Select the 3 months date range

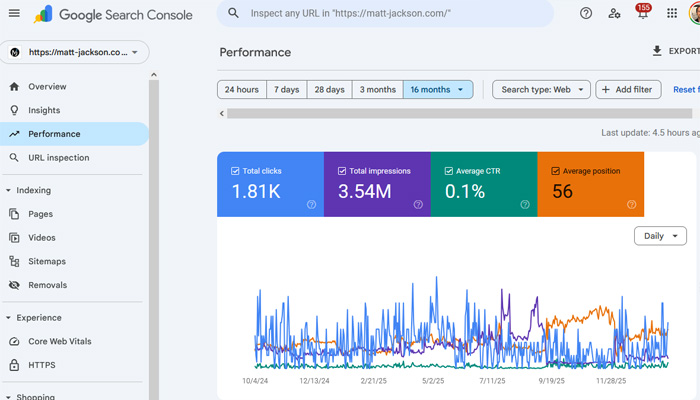(x=378, y=90)
